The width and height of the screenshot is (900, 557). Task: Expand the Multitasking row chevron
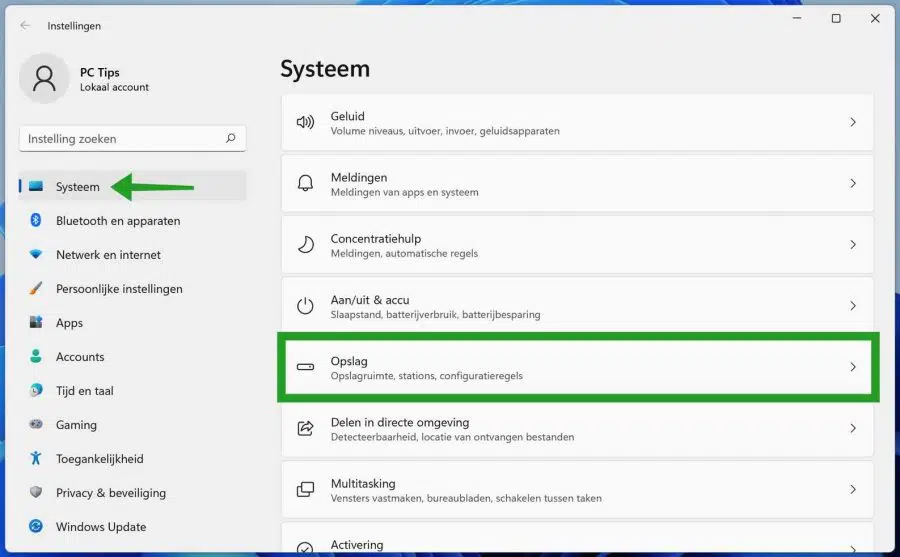[x=853, y=489]
